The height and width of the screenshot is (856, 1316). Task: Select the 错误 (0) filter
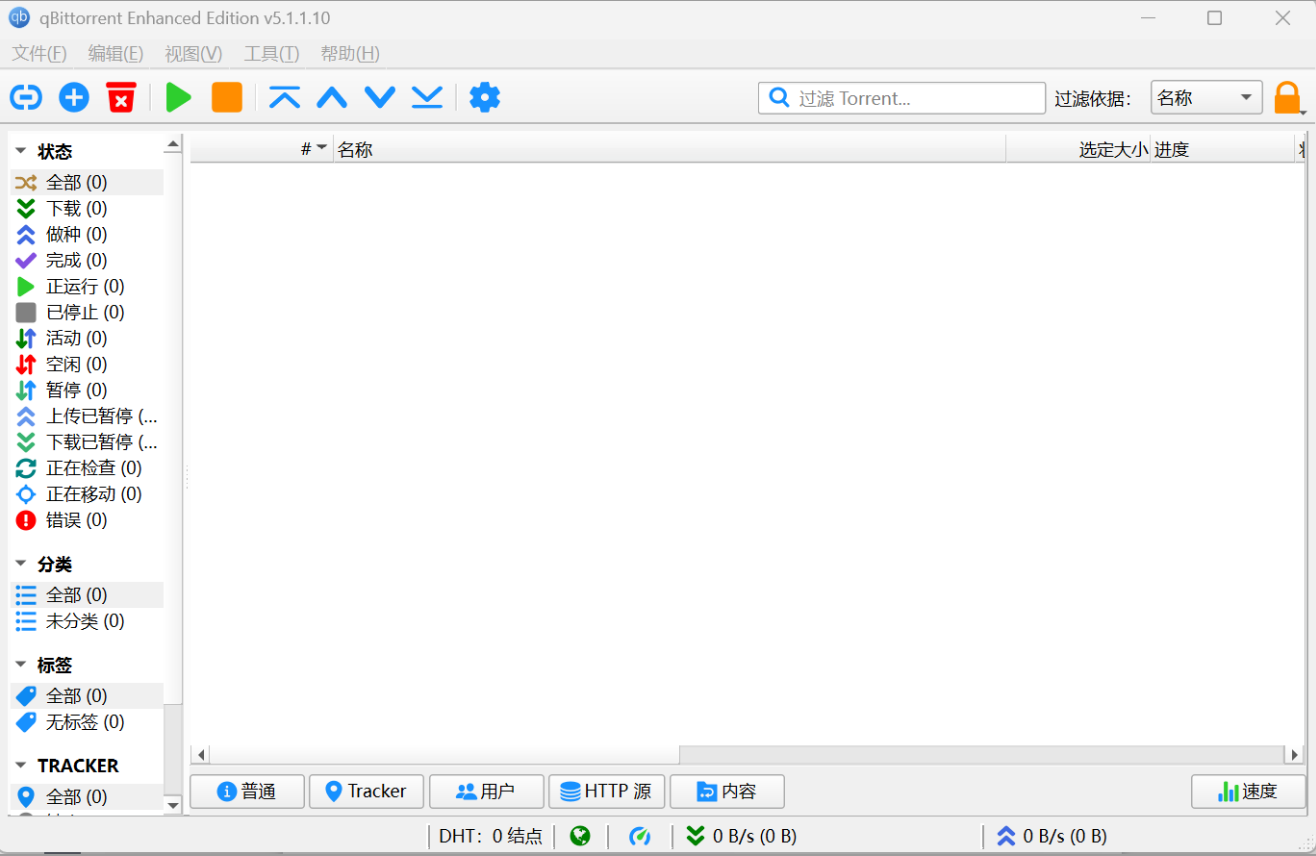pos(87,520)
